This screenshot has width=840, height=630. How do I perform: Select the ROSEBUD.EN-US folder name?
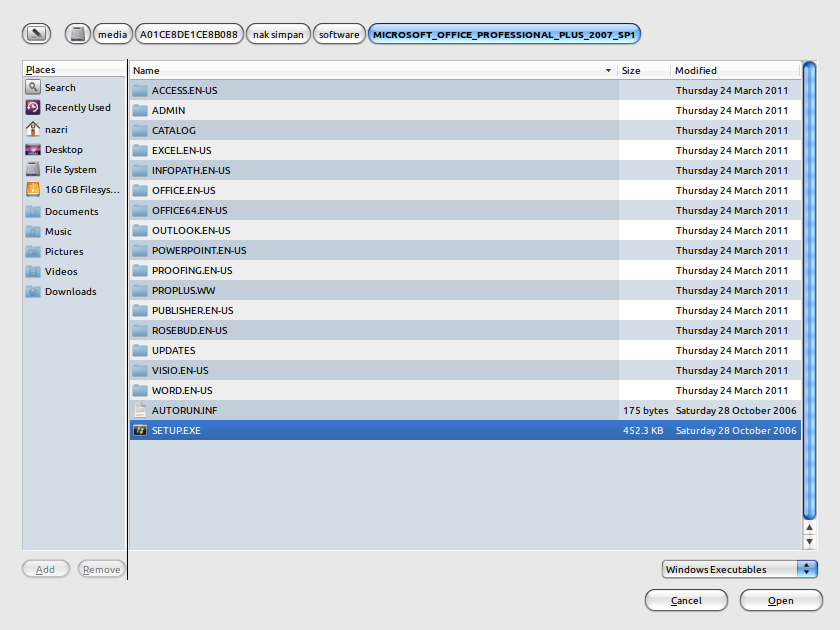189,331
